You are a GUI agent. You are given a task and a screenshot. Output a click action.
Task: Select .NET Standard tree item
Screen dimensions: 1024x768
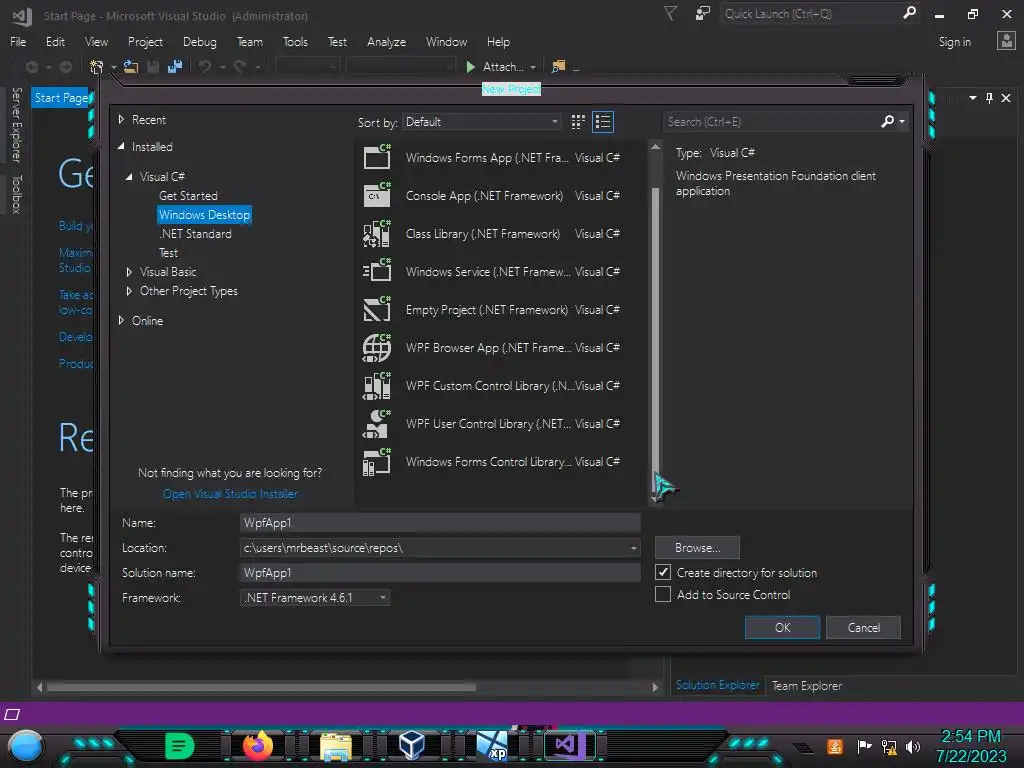pyautogui.click(x=195, y=234)
